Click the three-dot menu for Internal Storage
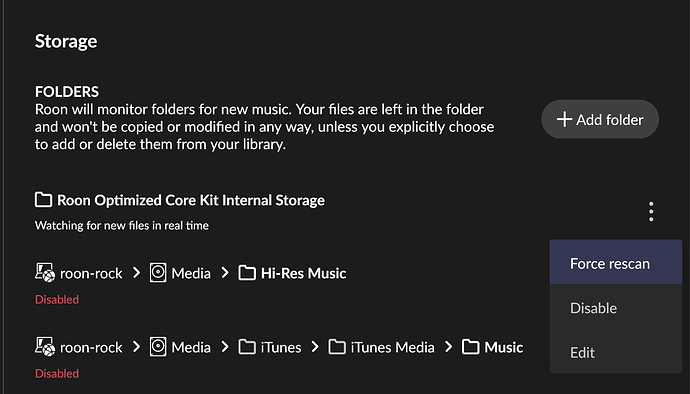Viewport: 690px width, 394px height. (651, 212)
